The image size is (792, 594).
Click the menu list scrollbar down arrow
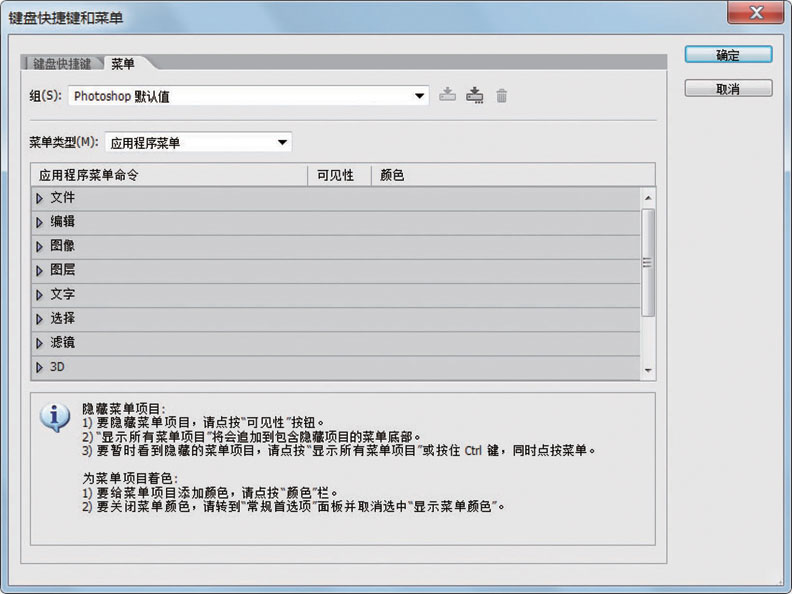[x=648, y=371]
